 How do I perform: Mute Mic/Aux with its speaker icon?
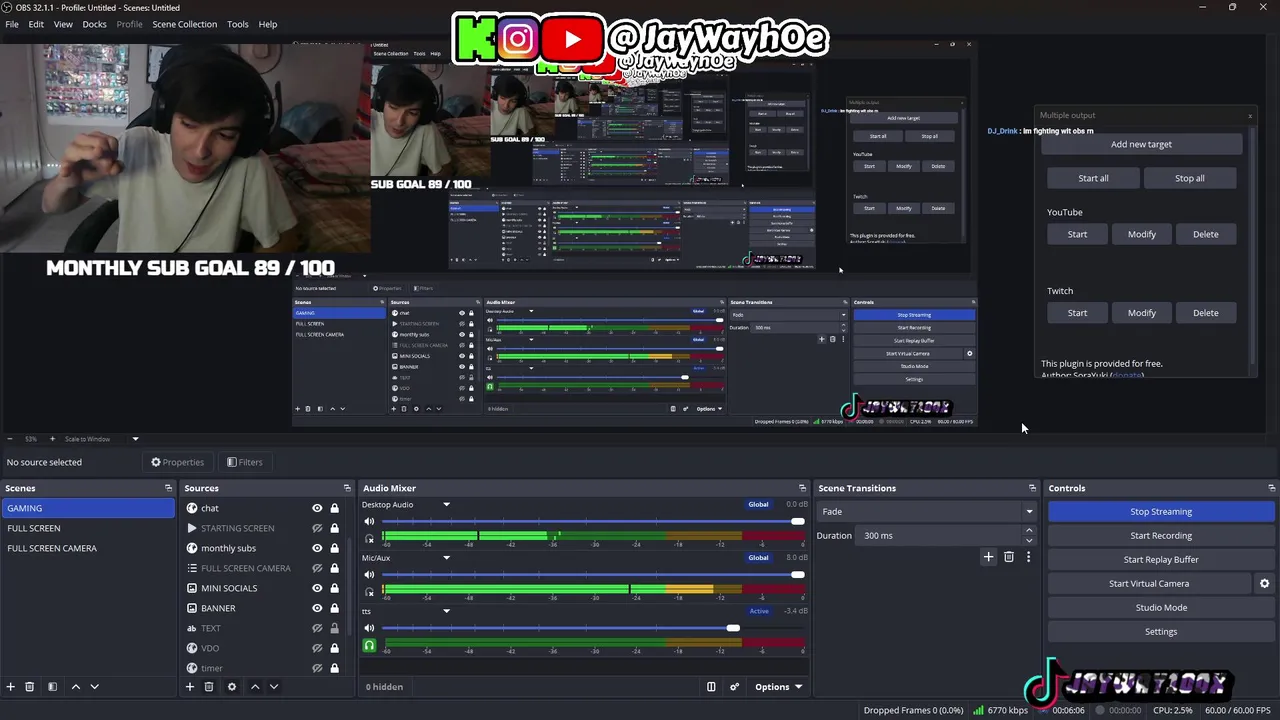(369, 575)
